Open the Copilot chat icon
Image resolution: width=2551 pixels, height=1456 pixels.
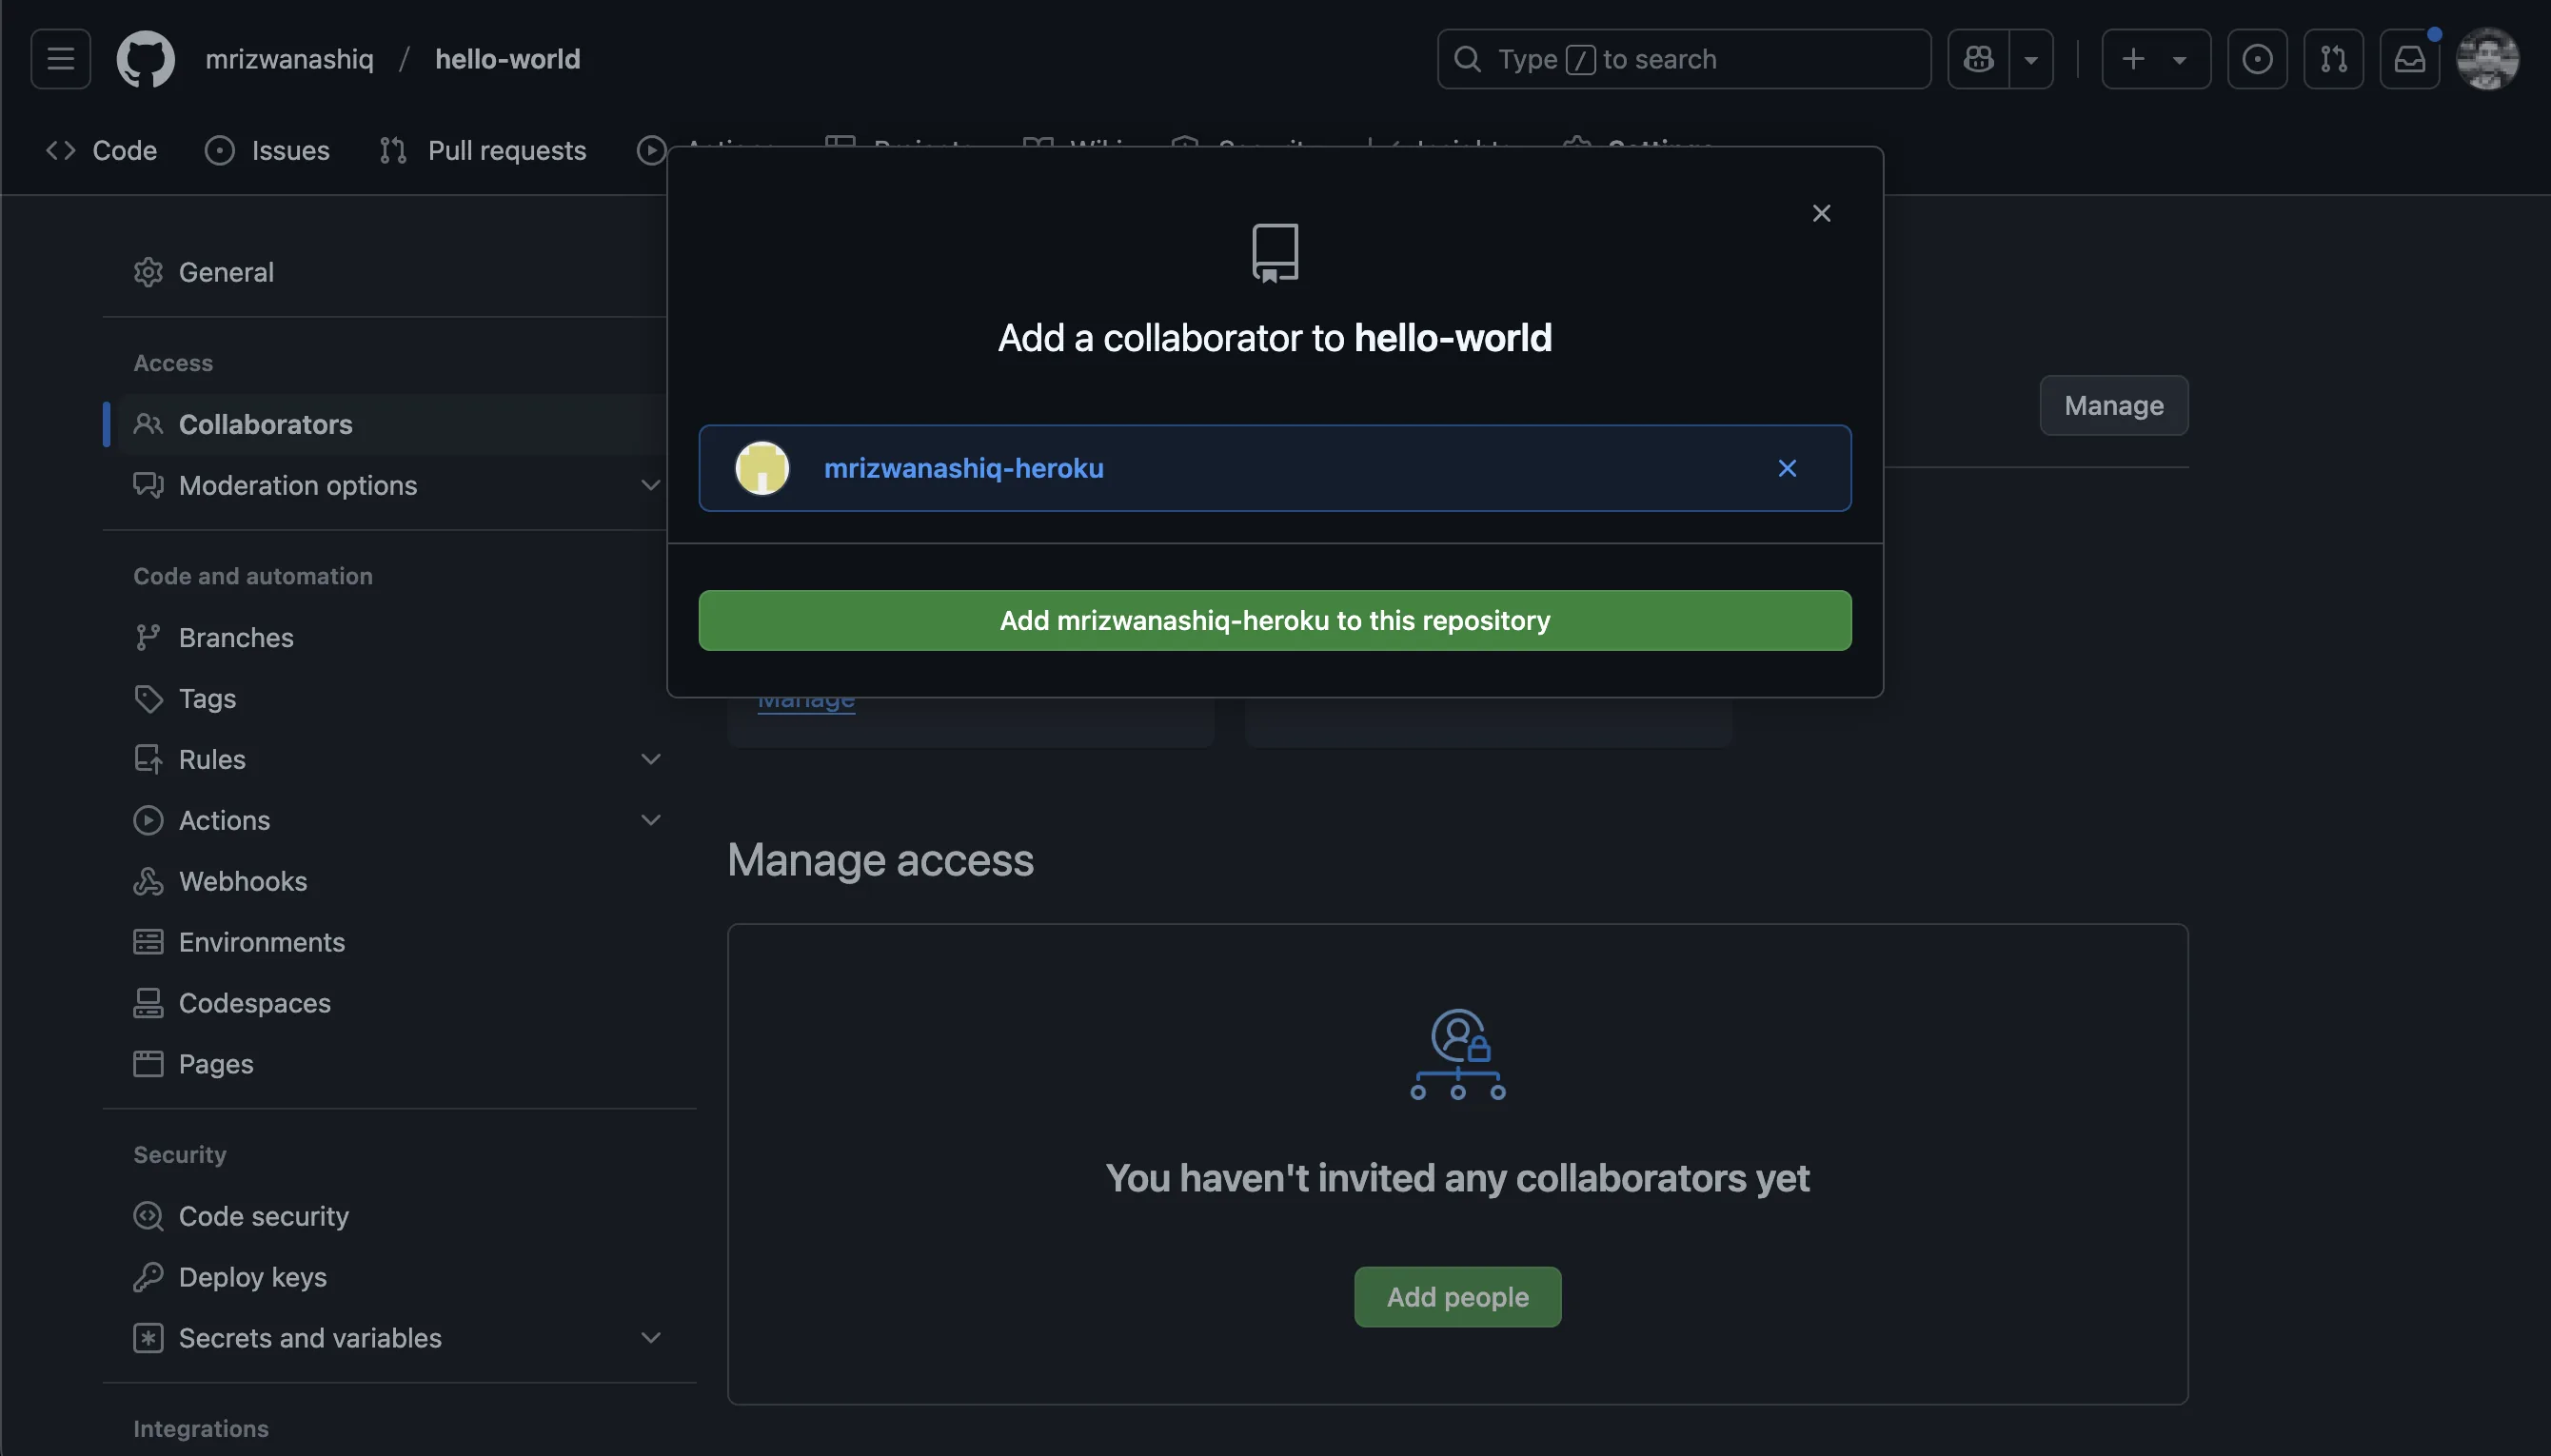pyautogui.click(x=1978, y=59)
